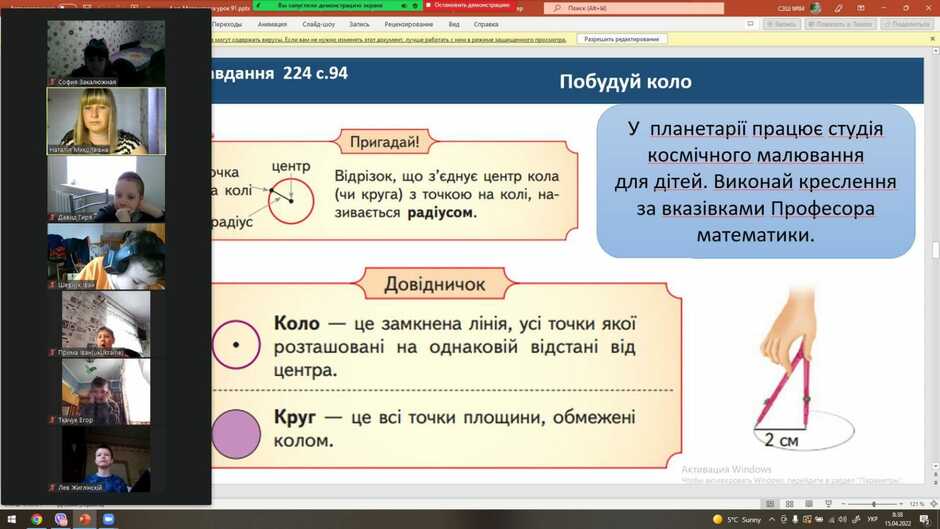Viewport: 940px width, 529px height.
Task: Switch to reading view icon
Action: pyautogui.click(x=809, y=504)
